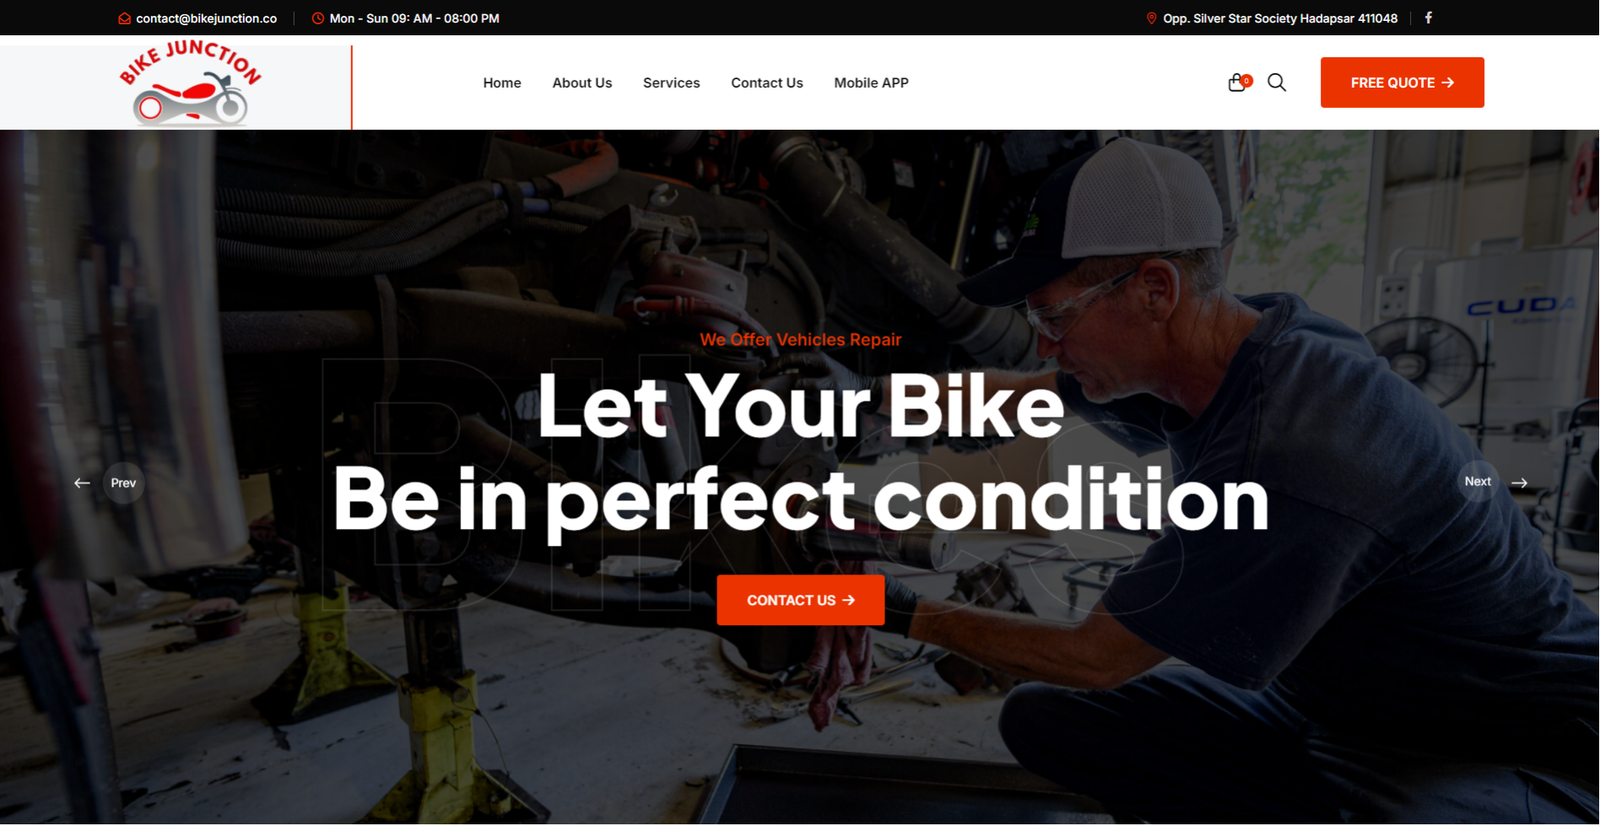This screenshot has width=1600, height=825.
Task: Select Contact Us in navigation bar
Action: (x=767, y=83)
